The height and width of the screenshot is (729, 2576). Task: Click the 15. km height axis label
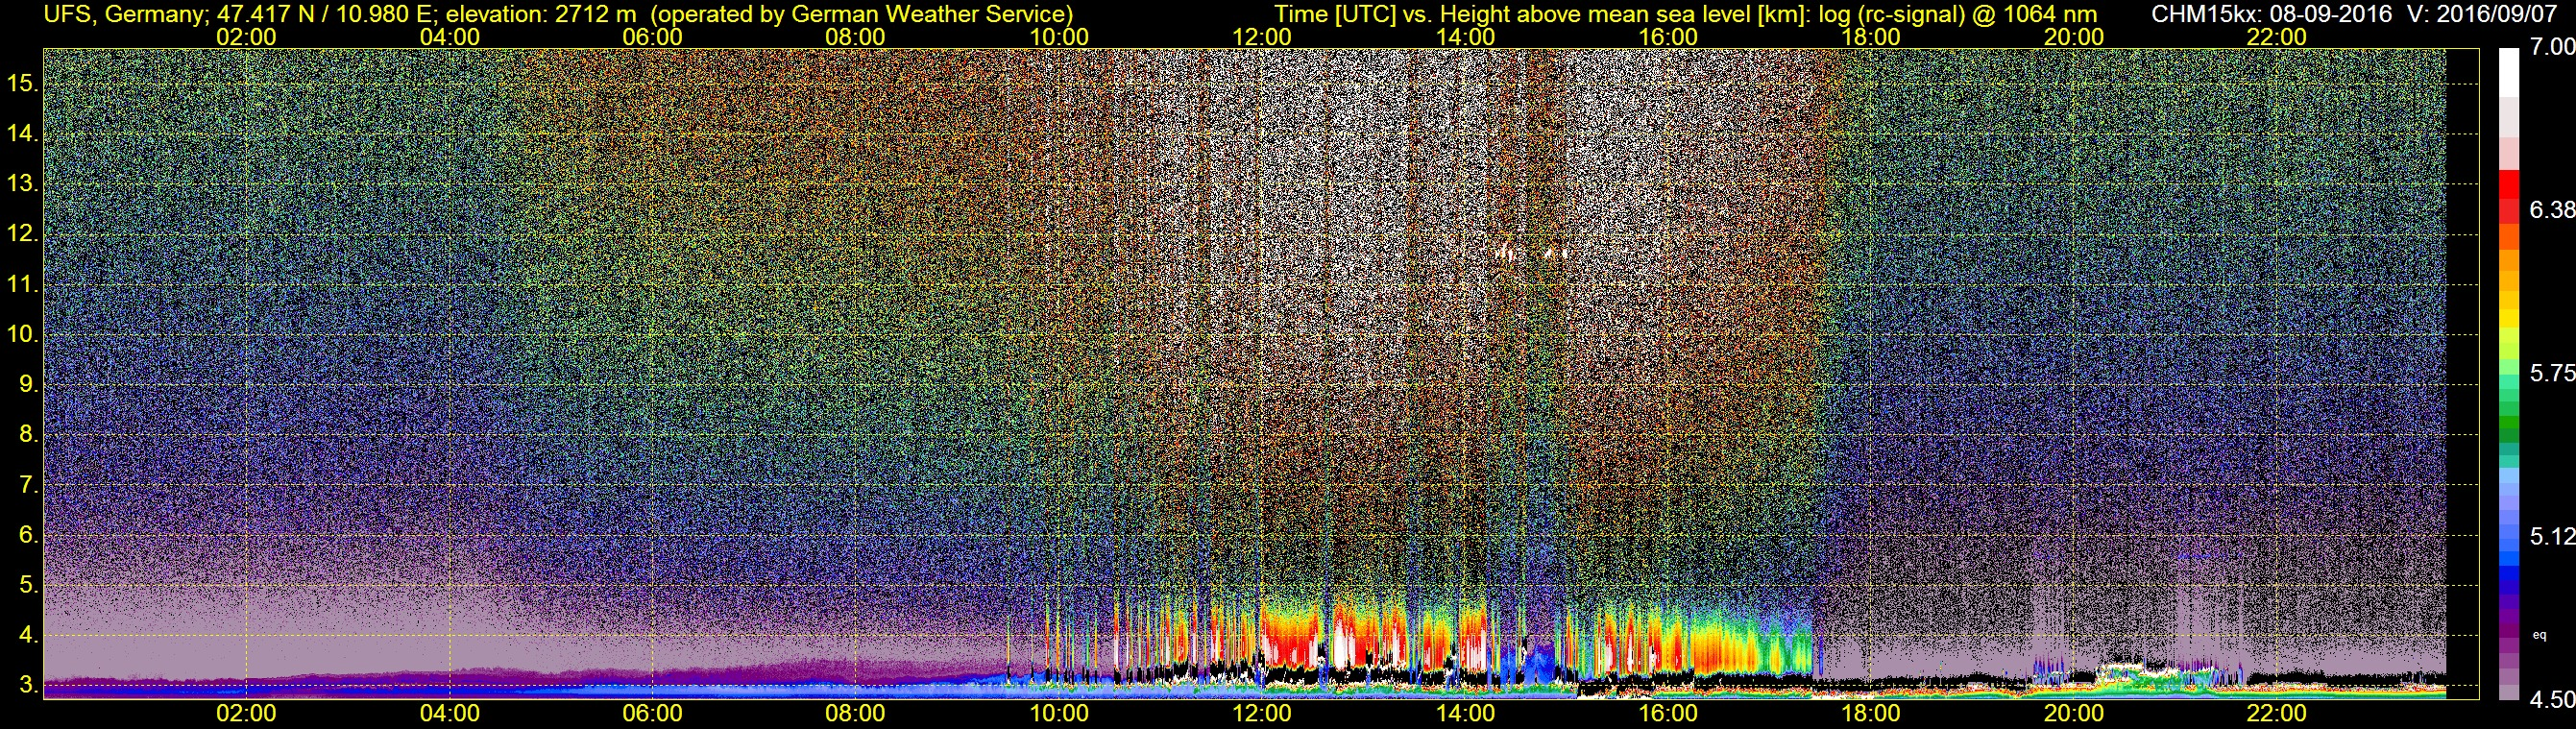click(x=22, y=83)
